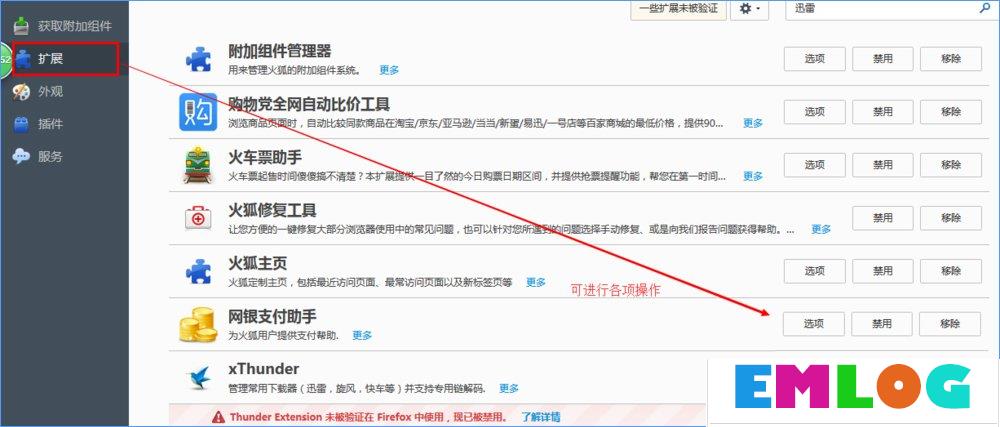The width and height of the screenshot is (1000, 427).
Task: Click the 网银支付助手 gold coins icon
Action: coord(198,324)
